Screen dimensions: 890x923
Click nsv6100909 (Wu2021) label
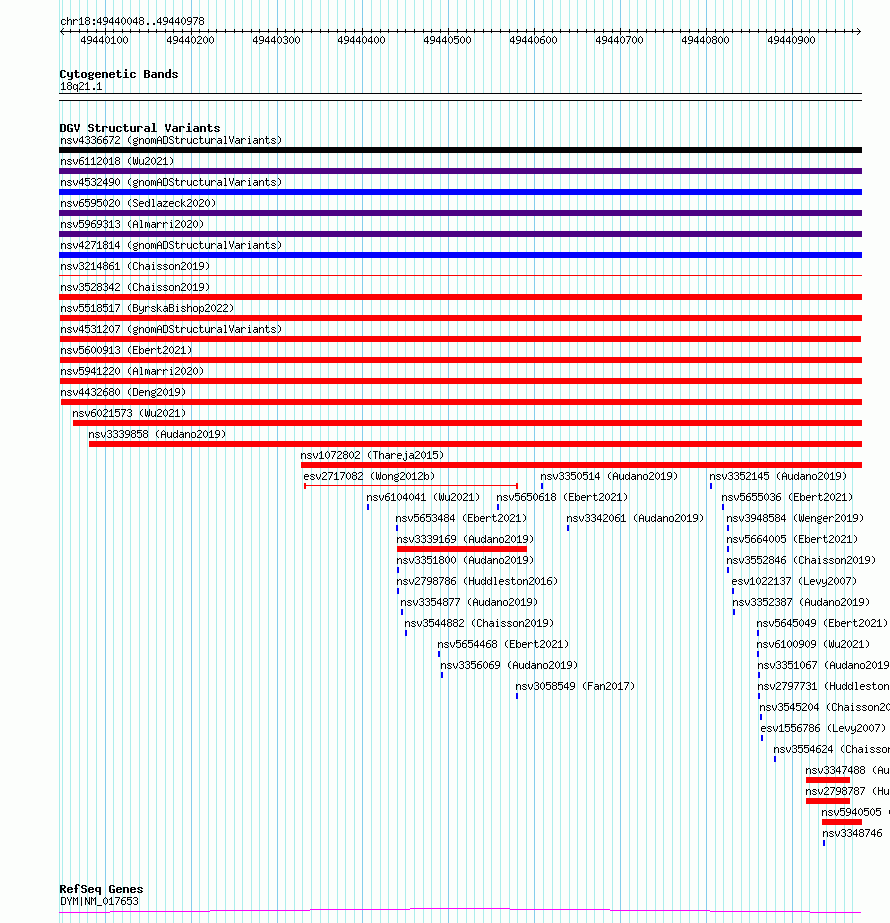point(813,644)
